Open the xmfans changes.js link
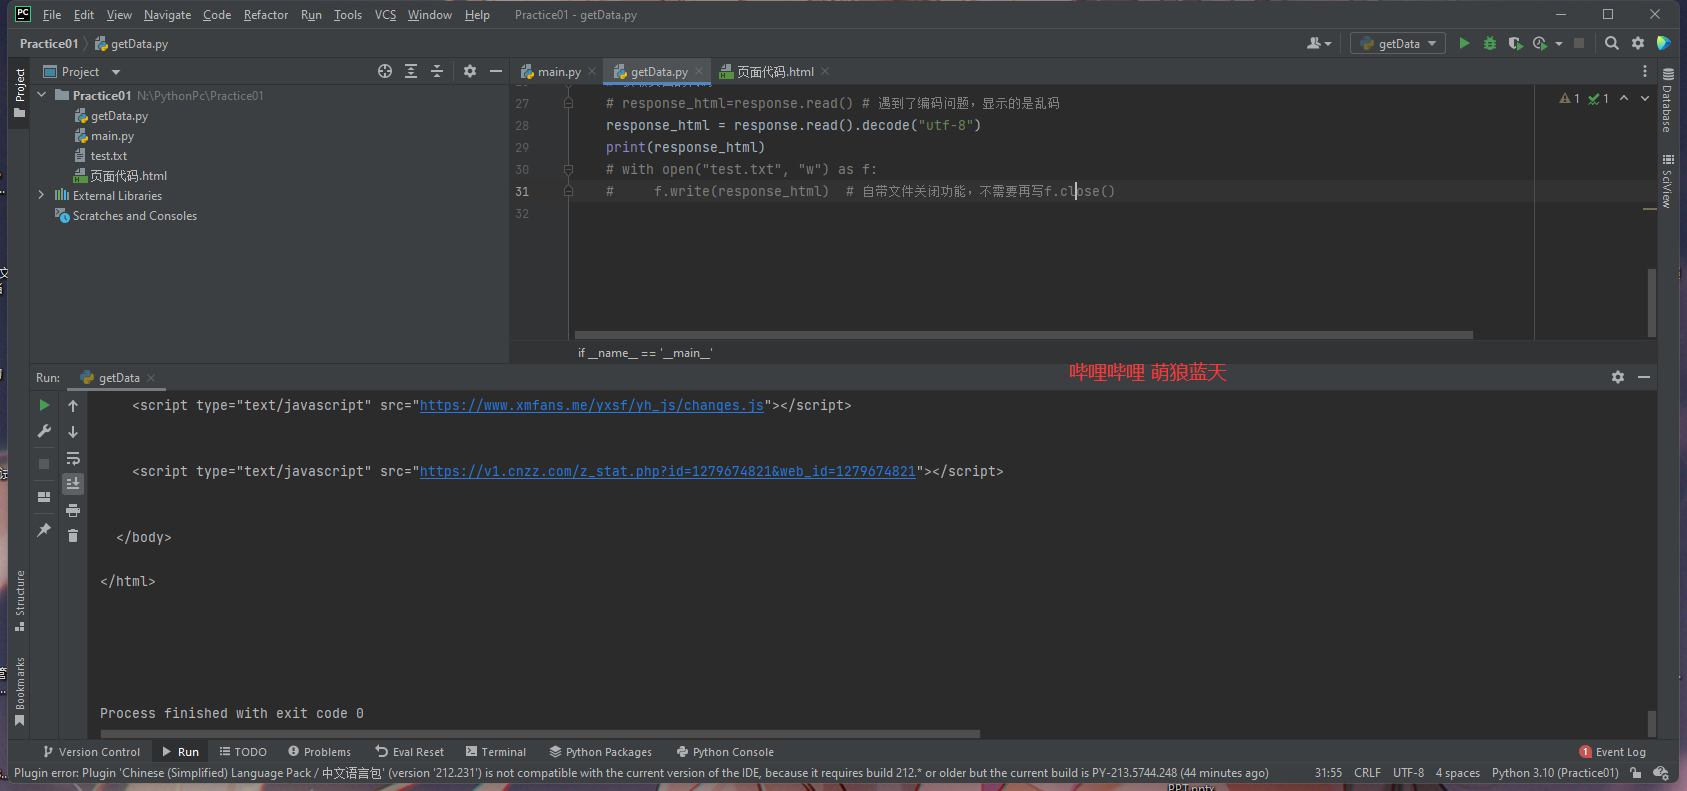Screen dimensions: 1687x791 coord(592,405)
